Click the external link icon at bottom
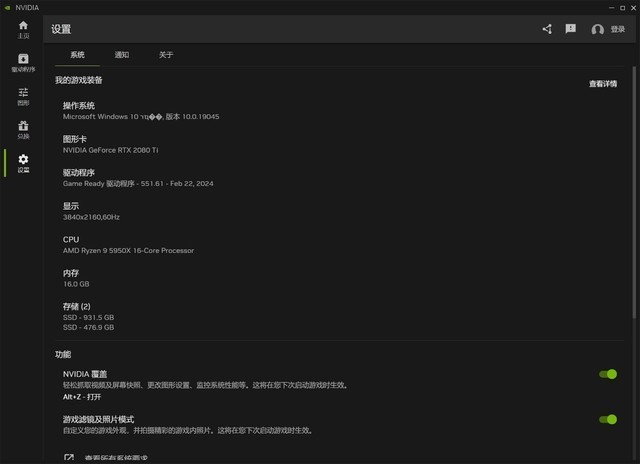 69,458
